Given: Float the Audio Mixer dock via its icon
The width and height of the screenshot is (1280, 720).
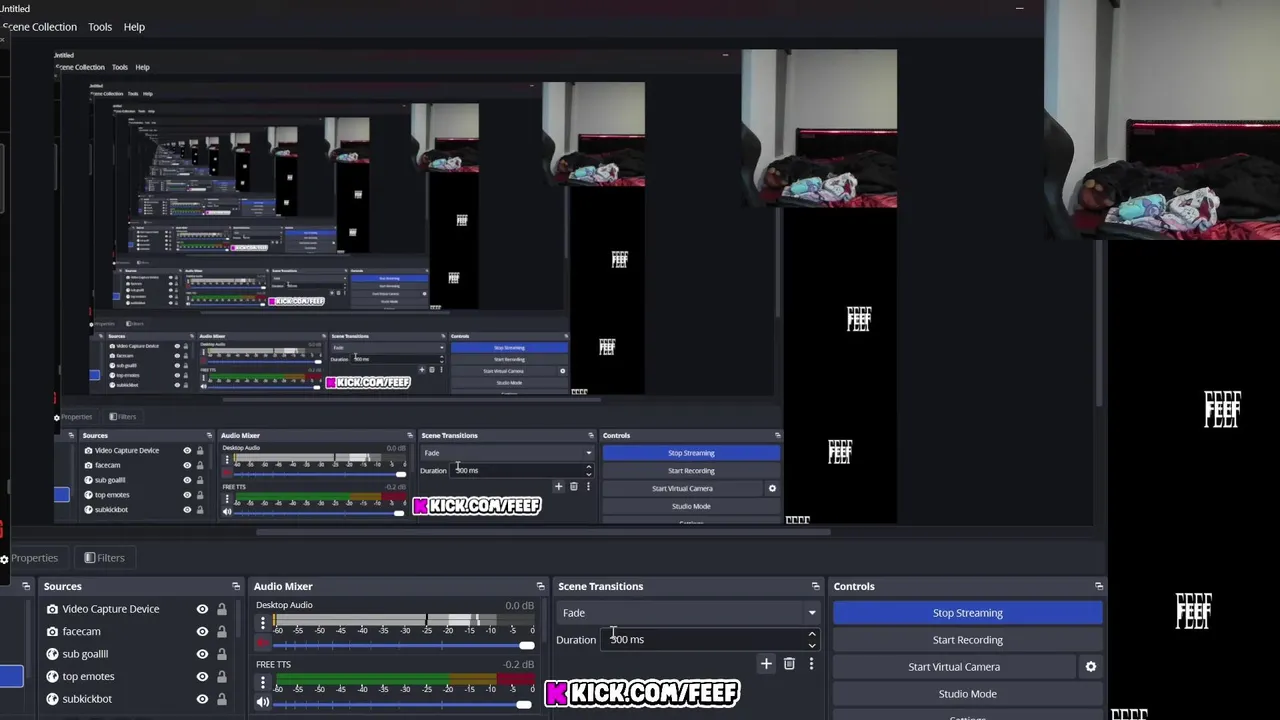Looking at the screenshot, I should click(540, 586).
